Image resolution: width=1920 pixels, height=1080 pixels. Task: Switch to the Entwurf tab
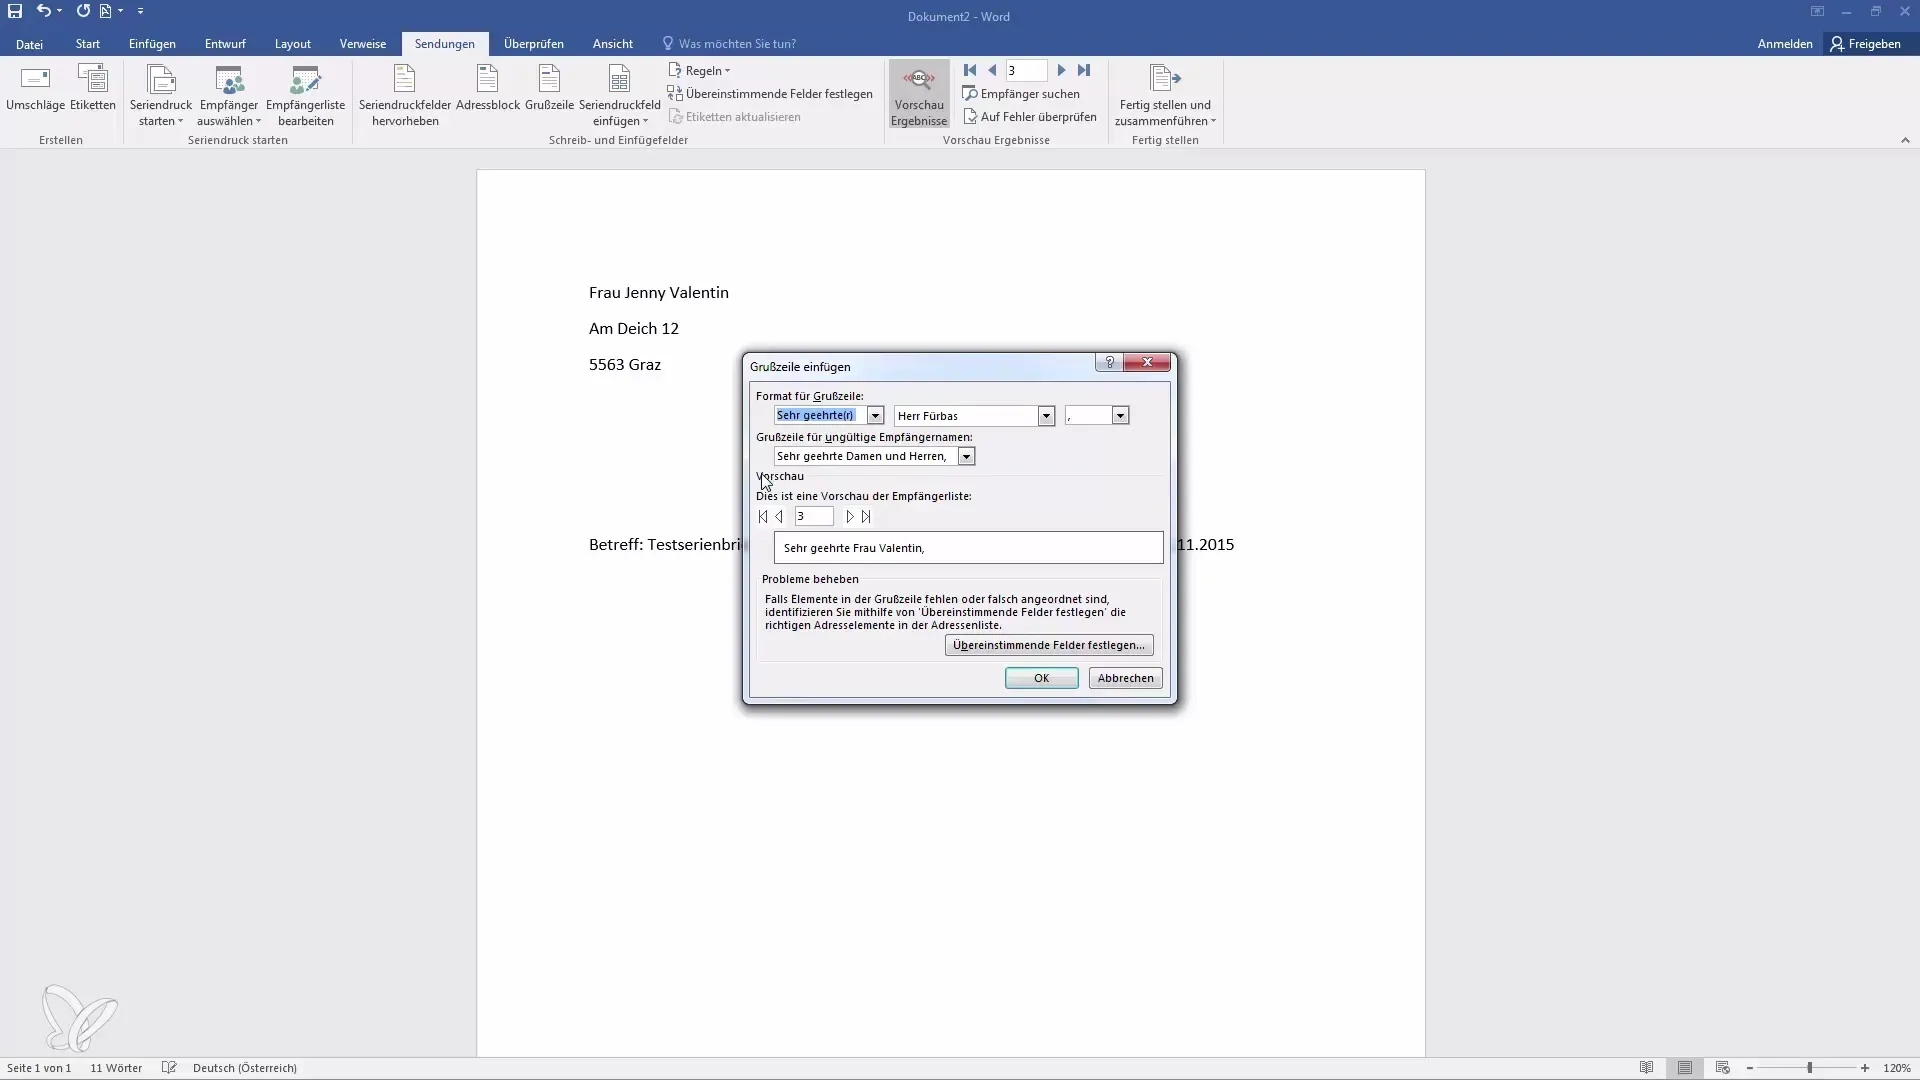225,44
